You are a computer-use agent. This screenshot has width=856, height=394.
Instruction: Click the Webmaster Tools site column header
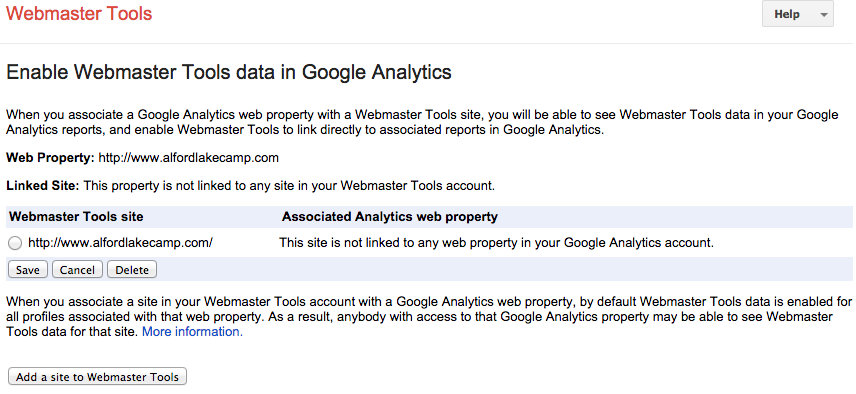(76, 217)
